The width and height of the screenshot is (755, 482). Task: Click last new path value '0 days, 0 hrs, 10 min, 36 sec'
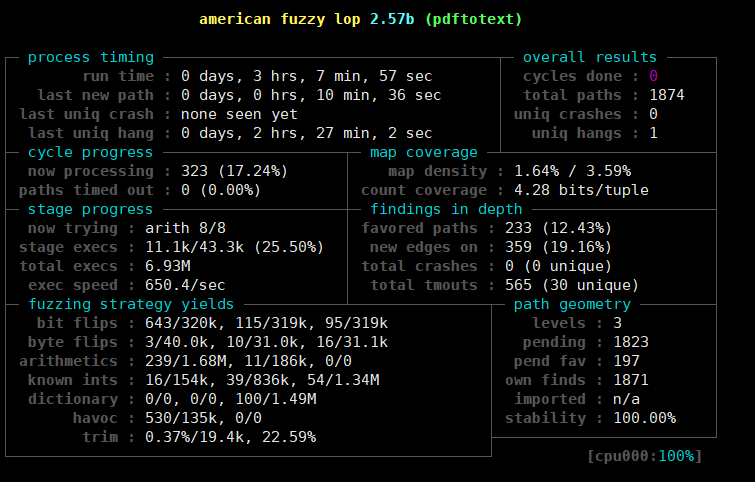311,95
